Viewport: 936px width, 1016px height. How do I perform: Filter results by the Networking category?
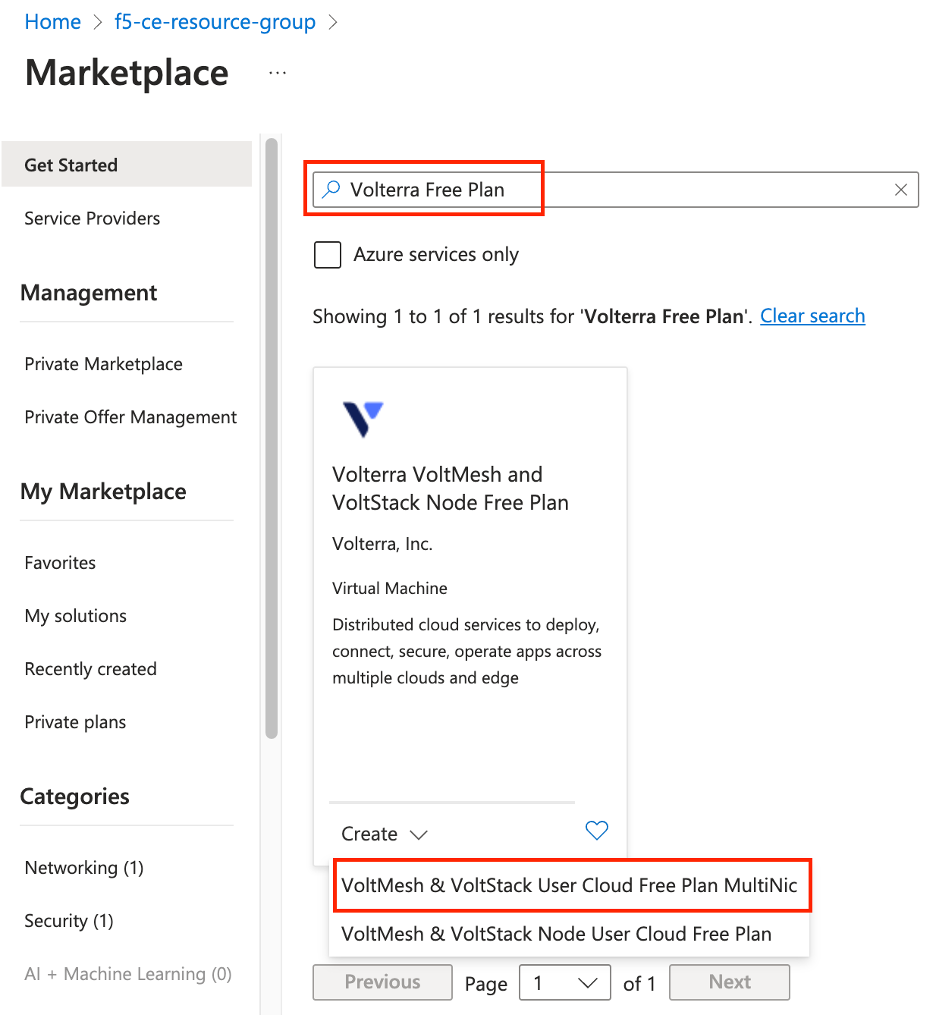click(x=83, y=868)
